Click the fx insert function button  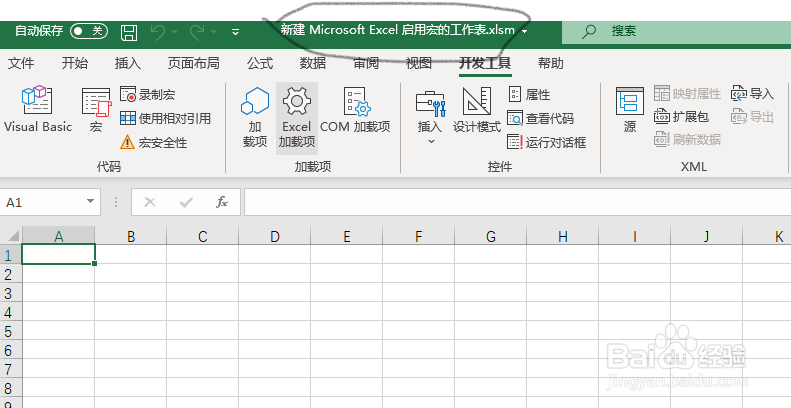tap(222, 202)
